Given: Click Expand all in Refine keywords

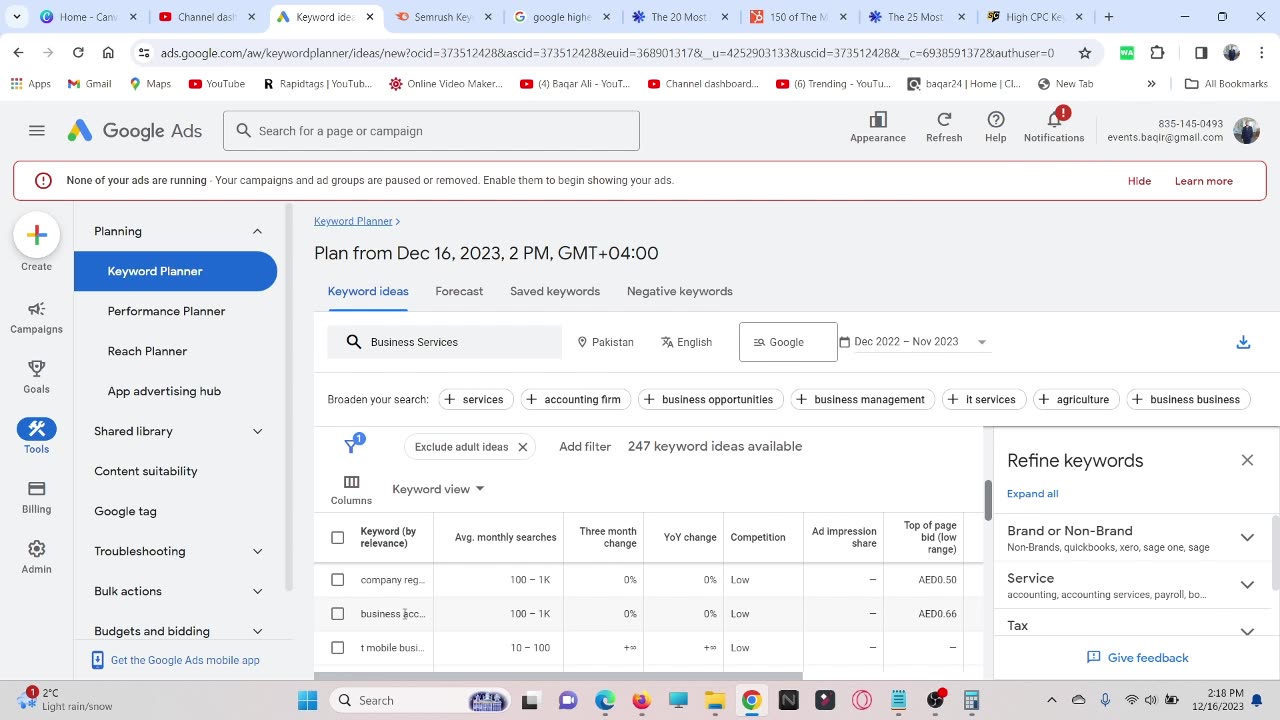Looking at the screenshot, I should [1032, 494].
